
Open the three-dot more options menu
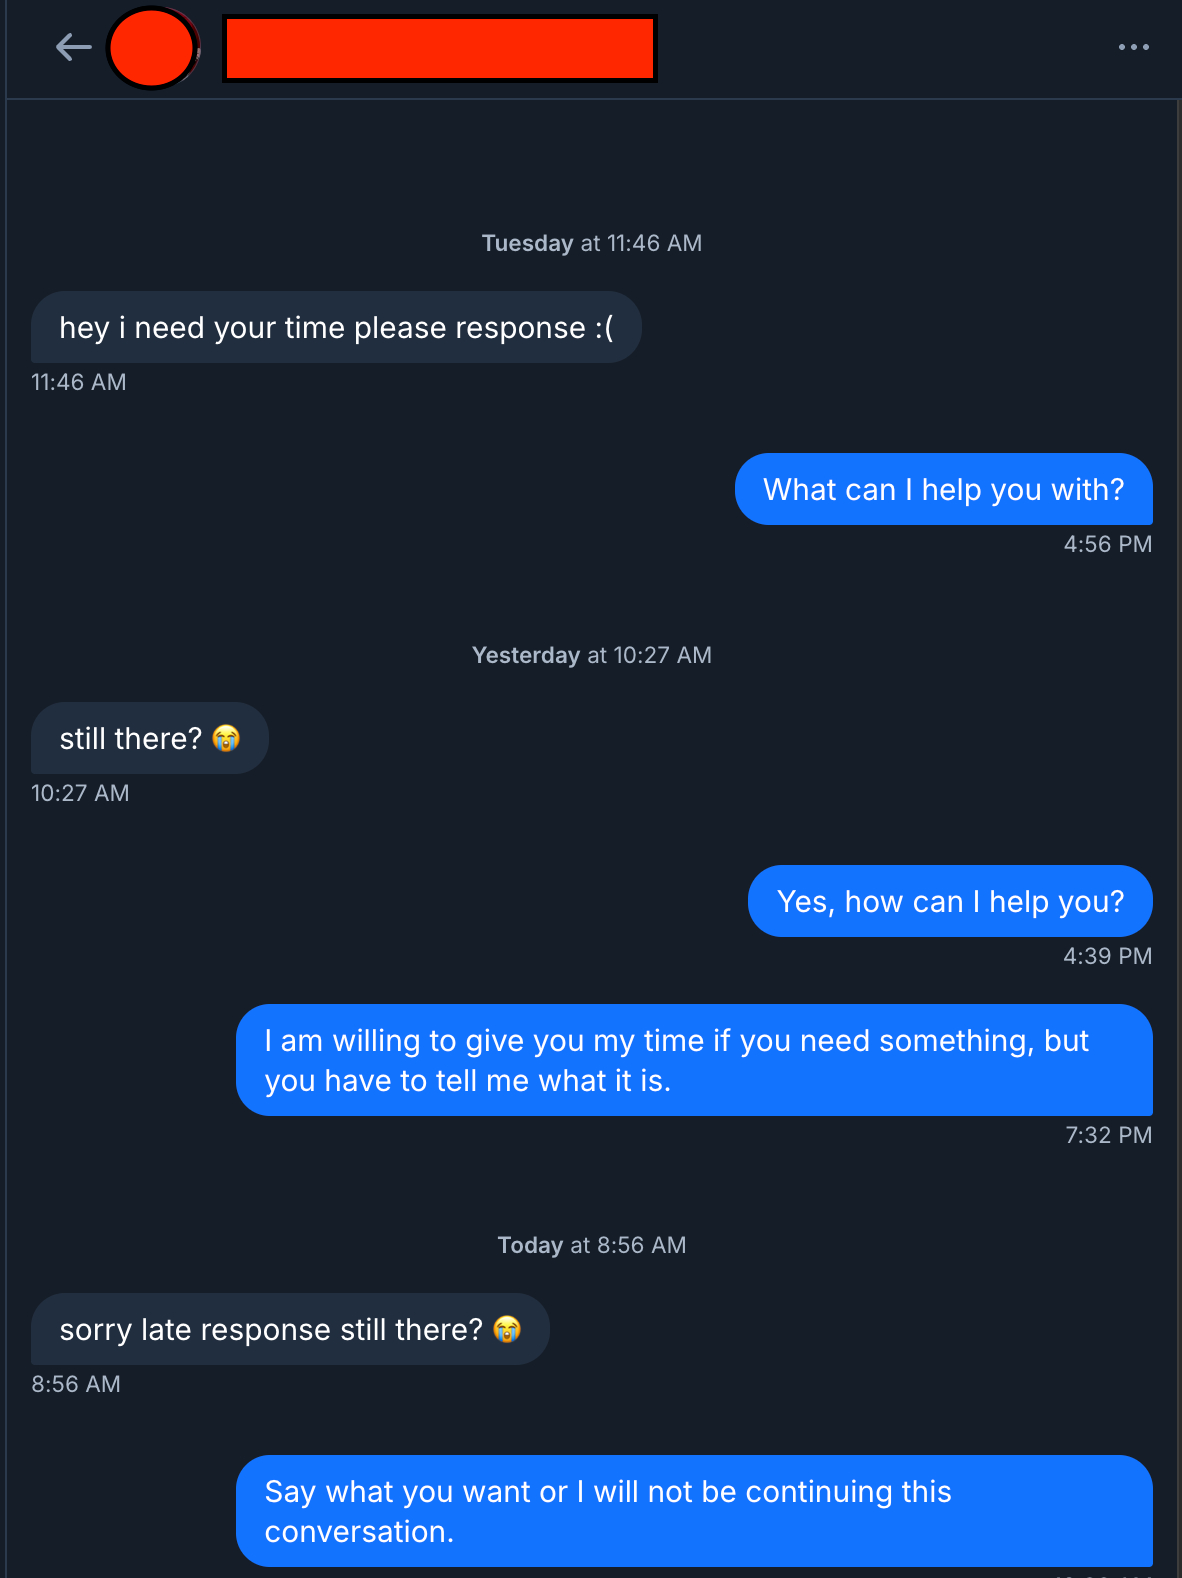[x=1133, y=47]
